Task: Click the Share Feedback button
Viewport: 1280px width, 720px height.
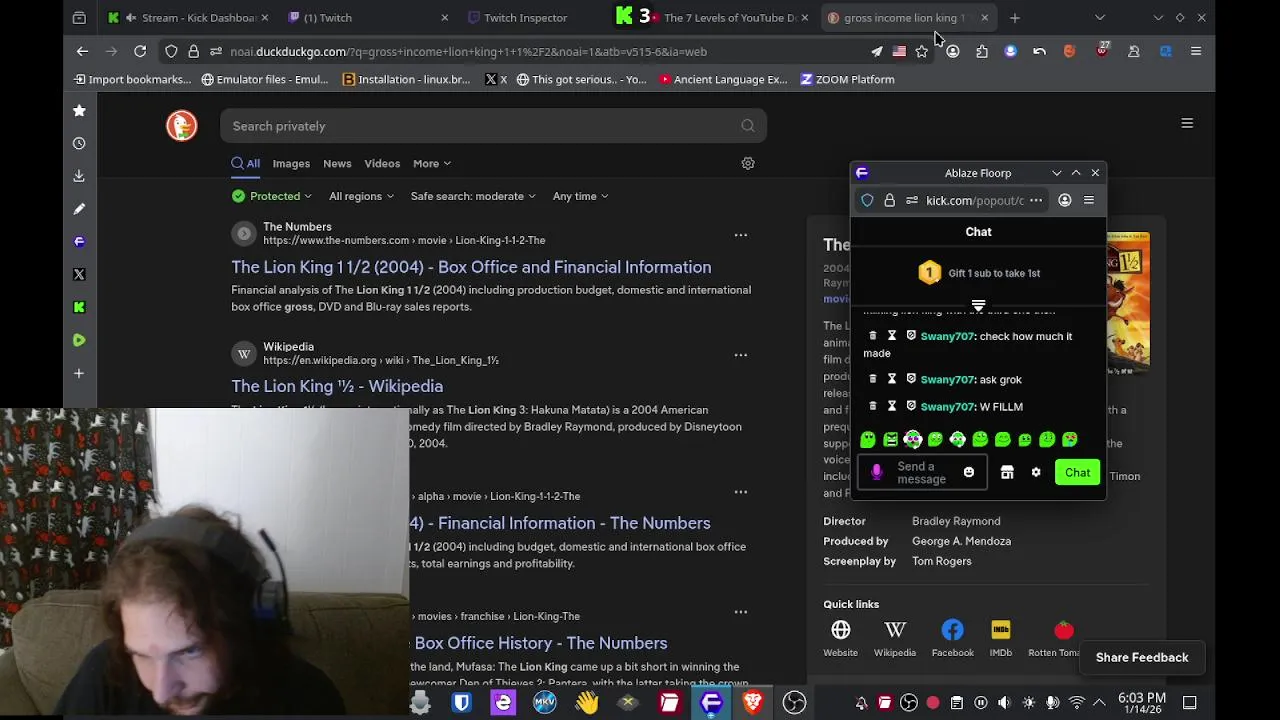Action: tap(1142, 657)
